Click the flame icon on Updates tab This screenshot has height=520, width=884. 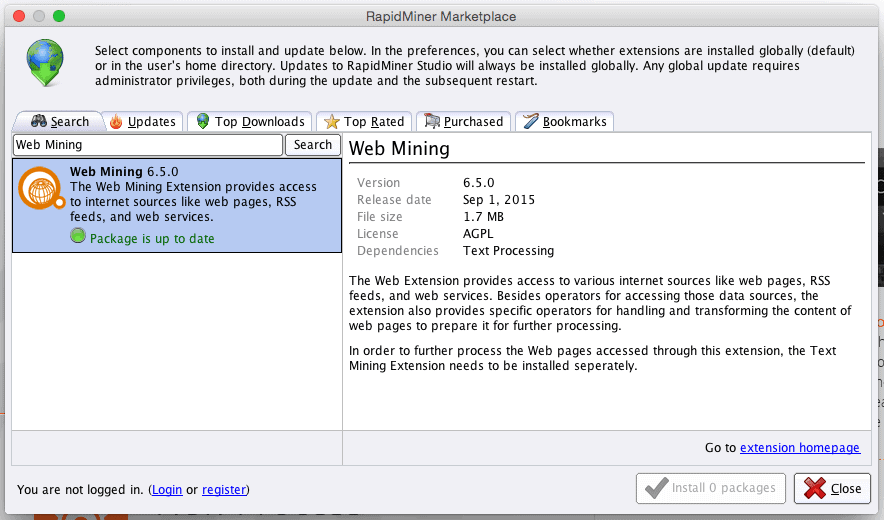[116, 121]
